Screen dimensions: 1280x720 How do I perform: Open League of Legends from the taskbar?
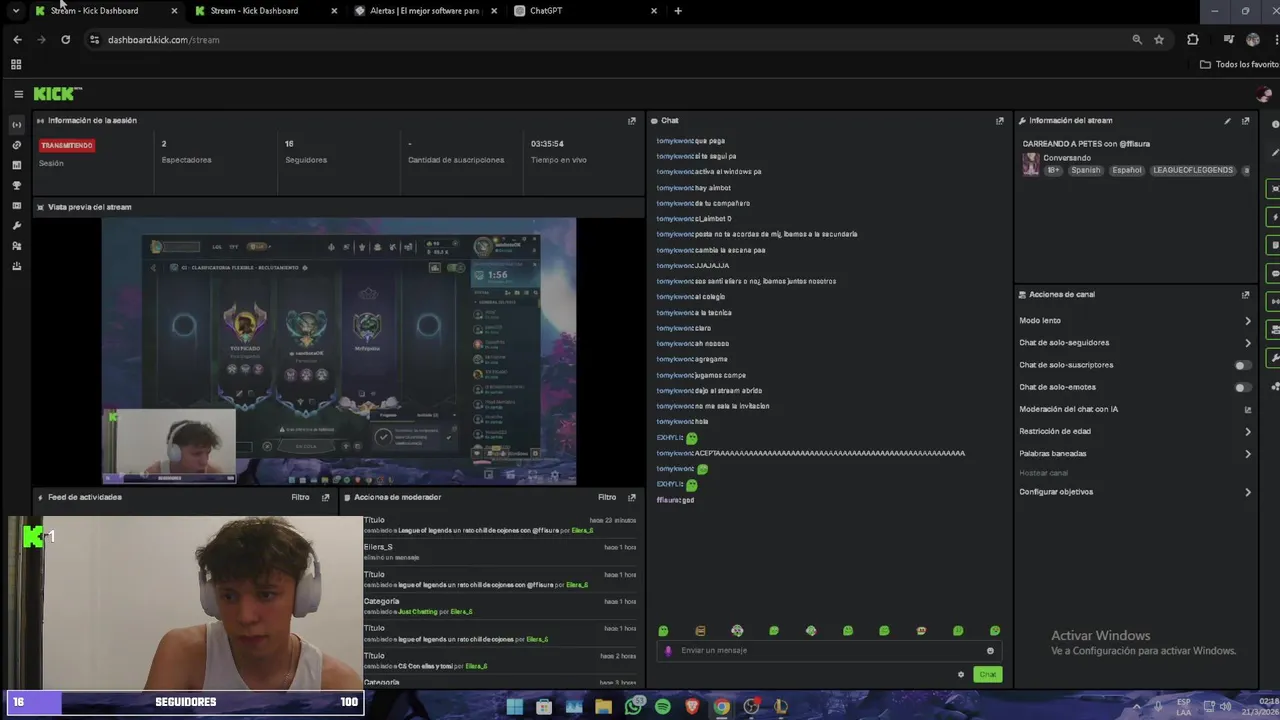[781, 707]
